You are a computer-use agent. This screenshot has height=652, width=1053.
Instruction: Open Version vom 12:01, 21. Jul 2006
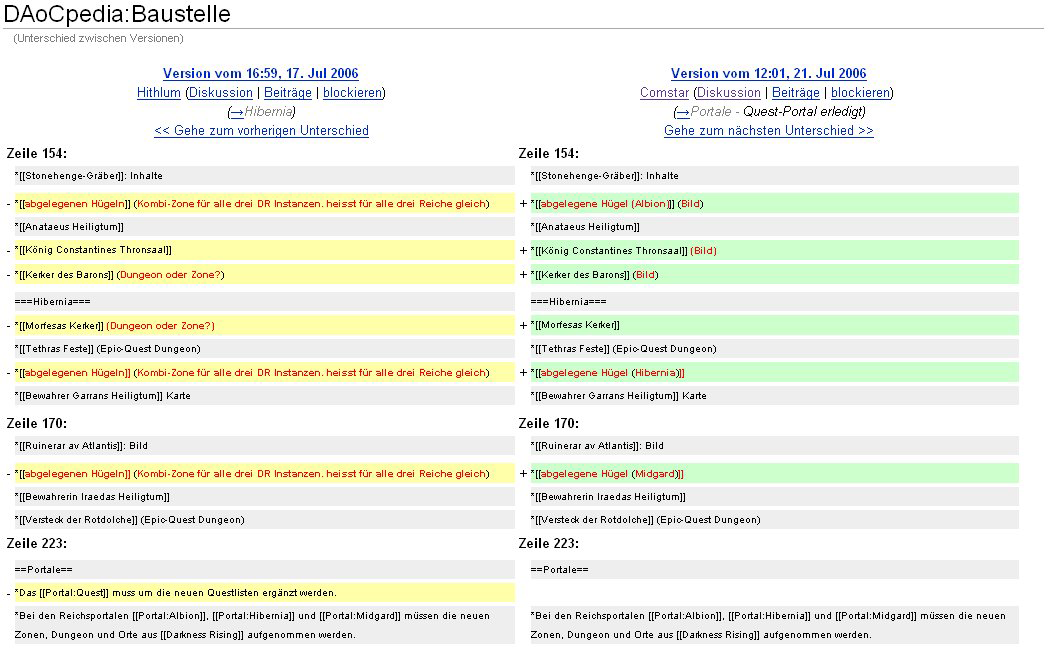pos(768,73)
